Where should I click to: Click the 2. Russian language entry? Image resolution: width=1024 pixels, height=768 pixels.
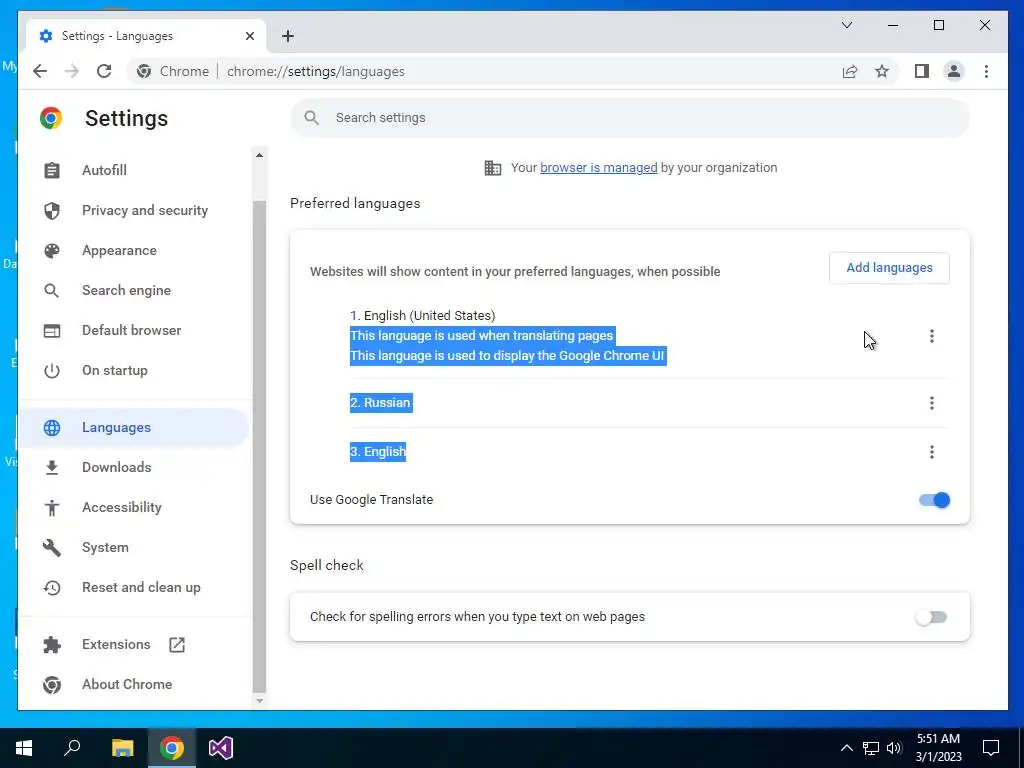[381, 403]
